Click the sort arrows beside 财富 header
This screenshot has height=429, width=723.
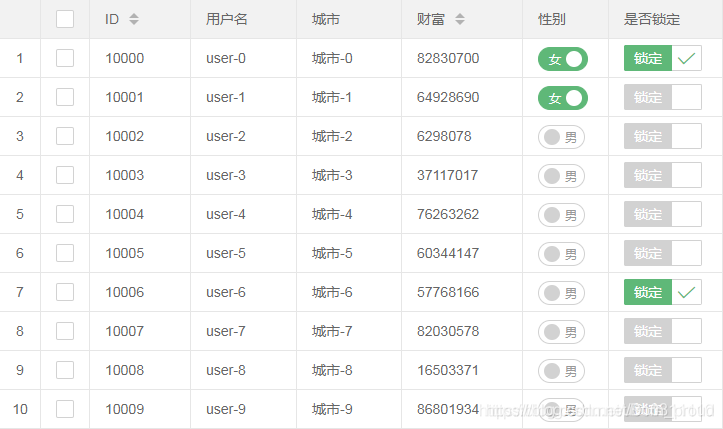459,19
